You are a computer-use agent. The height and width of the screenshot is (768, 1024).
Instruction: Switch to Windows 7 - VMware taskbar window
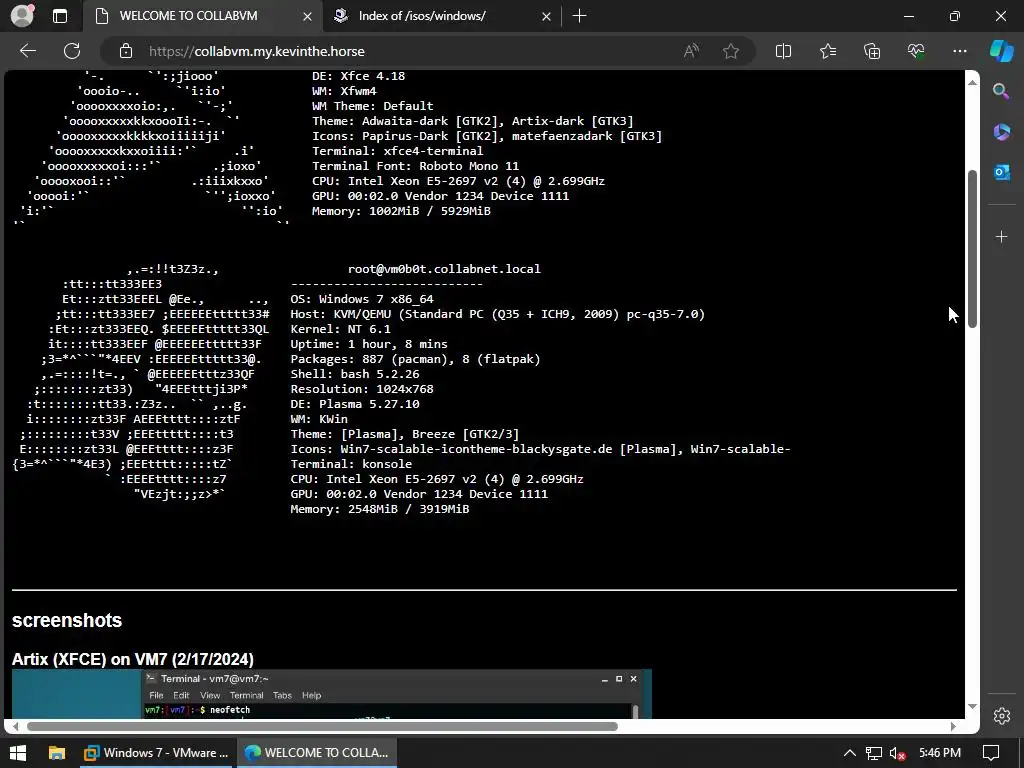[156, 753]
